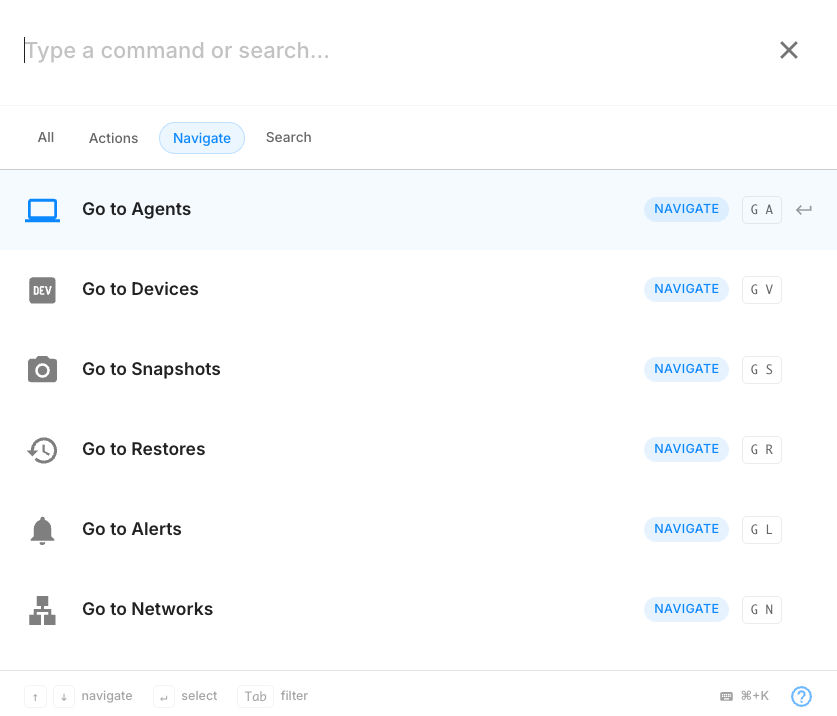Open the Search filter tab
Image resolution: width=837 pixels, height=716 pixels.
tap(288, 138)
